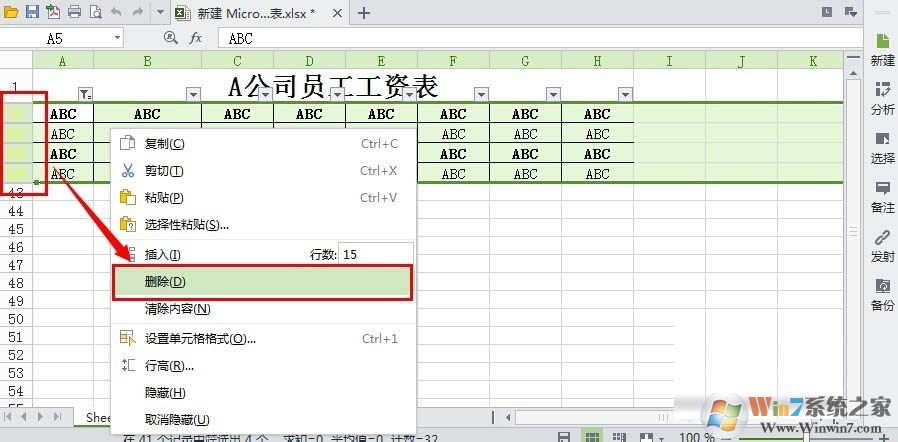Click the Save icon in quick toolbar
Image resolution: width=898 pixels, height=442 pixels.
[32, 12]
